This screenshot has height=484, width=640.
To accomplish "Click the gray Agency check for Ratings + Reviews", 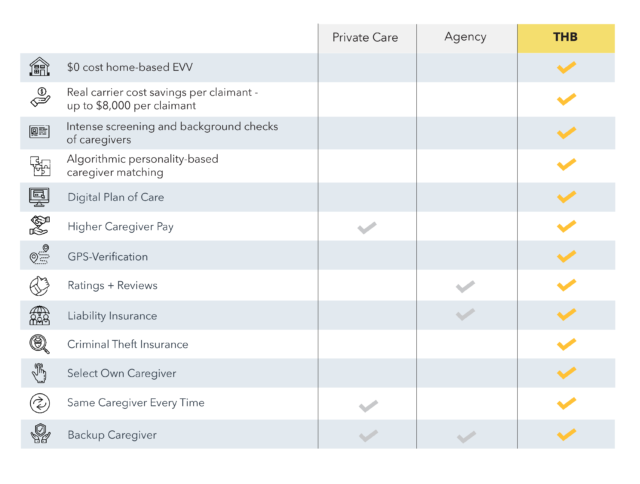I will click(465, 286).
